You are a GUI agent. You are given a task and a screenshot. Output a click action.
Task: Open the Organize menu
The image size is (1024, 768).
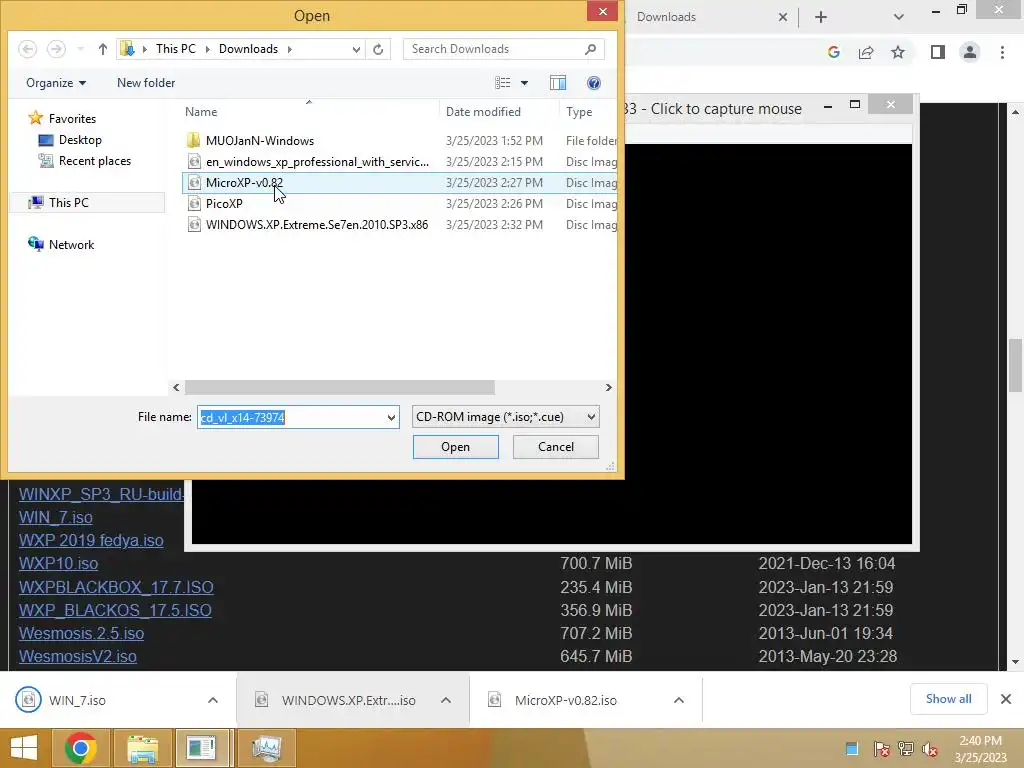(x=56, y=83)
